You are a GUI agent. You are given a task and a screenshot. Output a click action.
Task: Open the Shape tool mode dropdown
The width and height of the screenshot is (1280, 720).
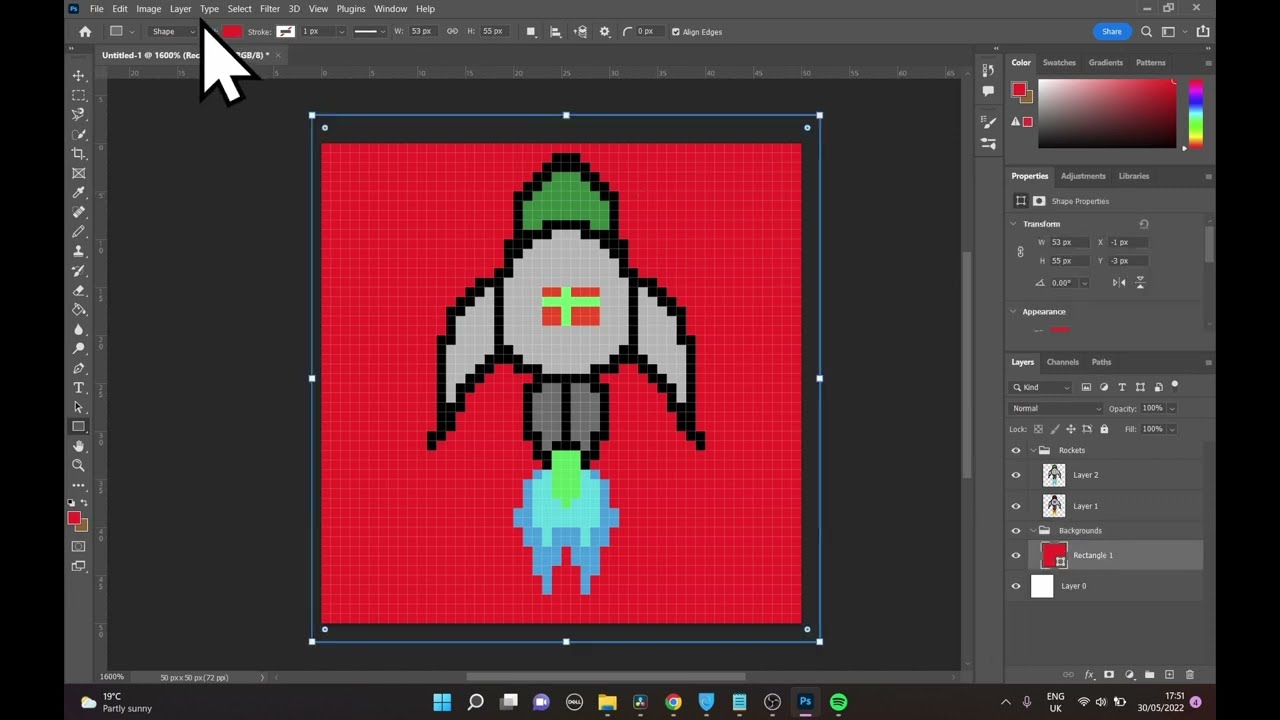pos(172,31)
